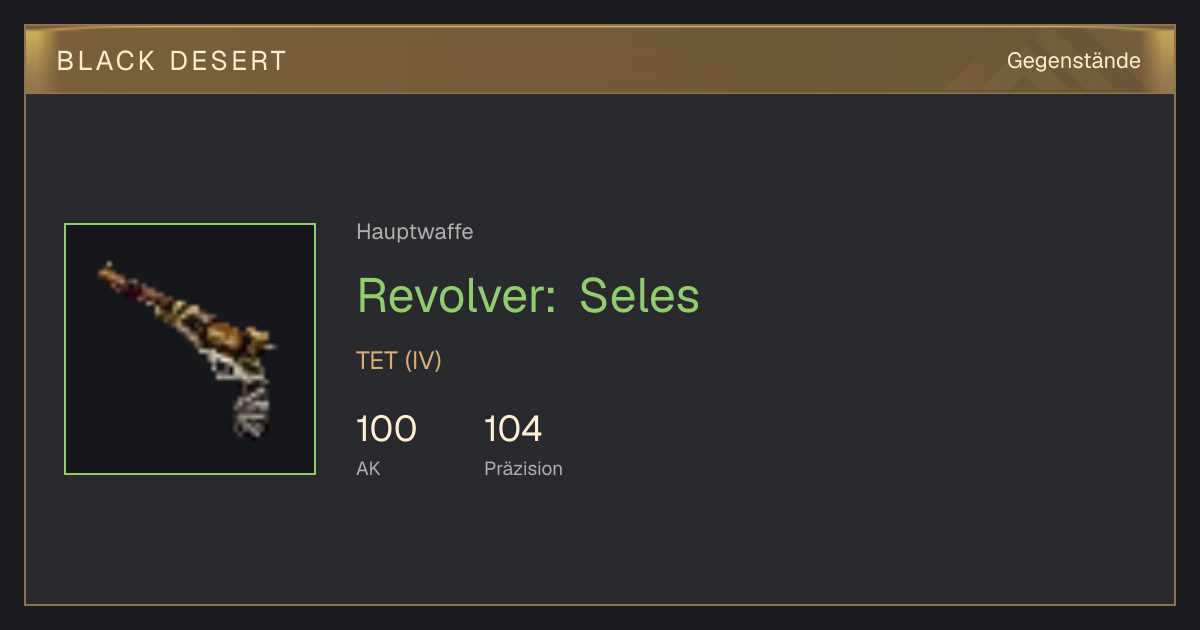Viewport: 1200px width, 630px height.
Task: Click the Präzision stat label
Action: [x=523, y=468]
